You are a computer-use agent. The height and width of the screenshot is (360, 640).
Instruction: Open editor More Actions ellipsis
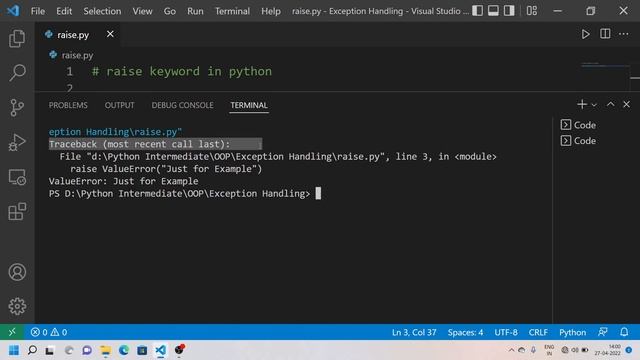[623, 34]
